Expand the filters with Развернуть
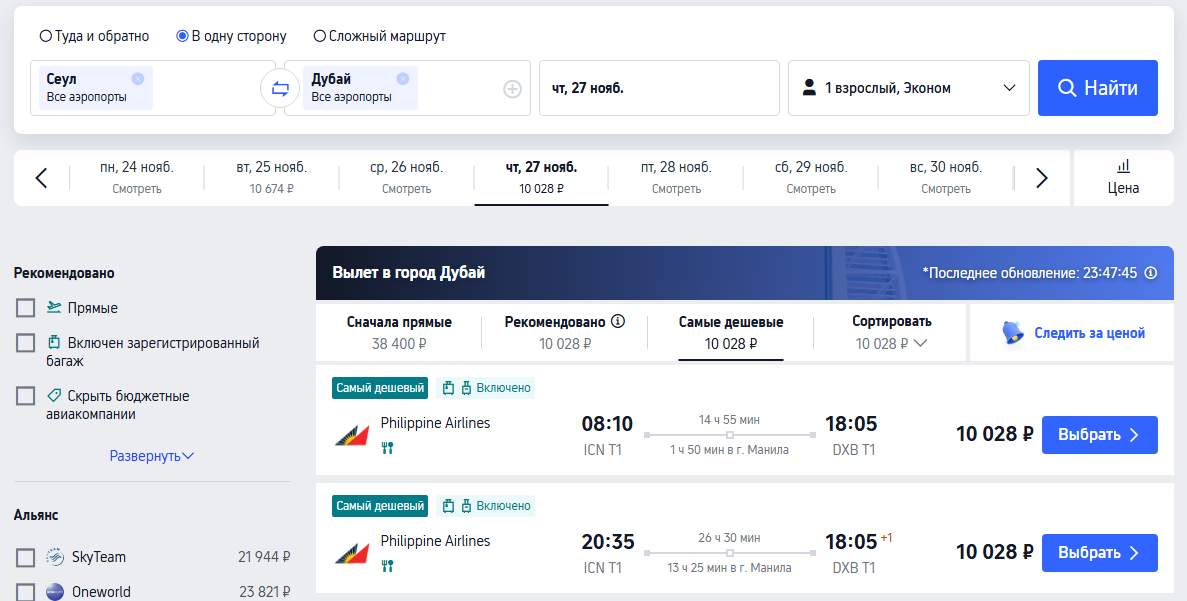1187x601 pixels. pyautogui.click(x=152, y=456)
